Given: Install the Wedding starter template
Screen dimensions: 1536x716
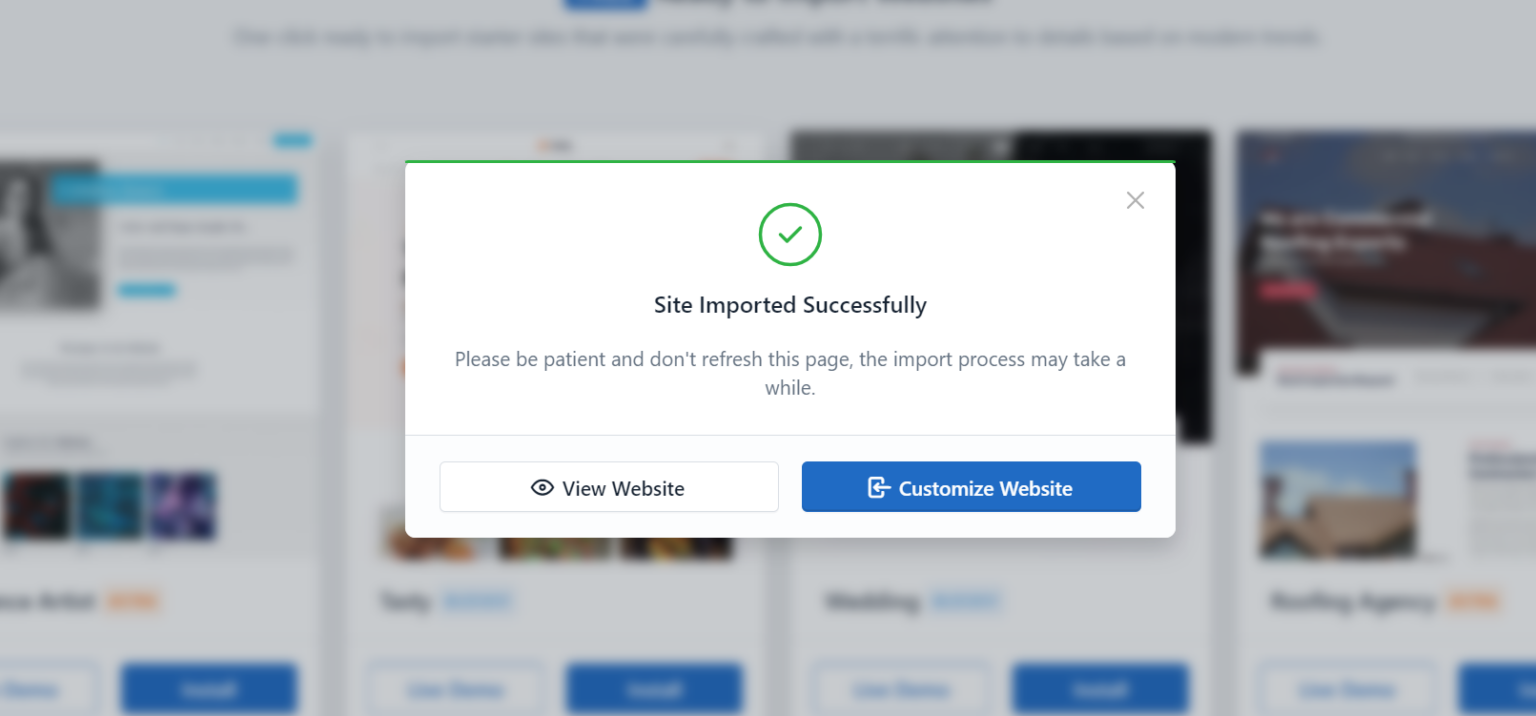Looking at the screenshot, I should pyautogui.click(x=1100, y=688).
